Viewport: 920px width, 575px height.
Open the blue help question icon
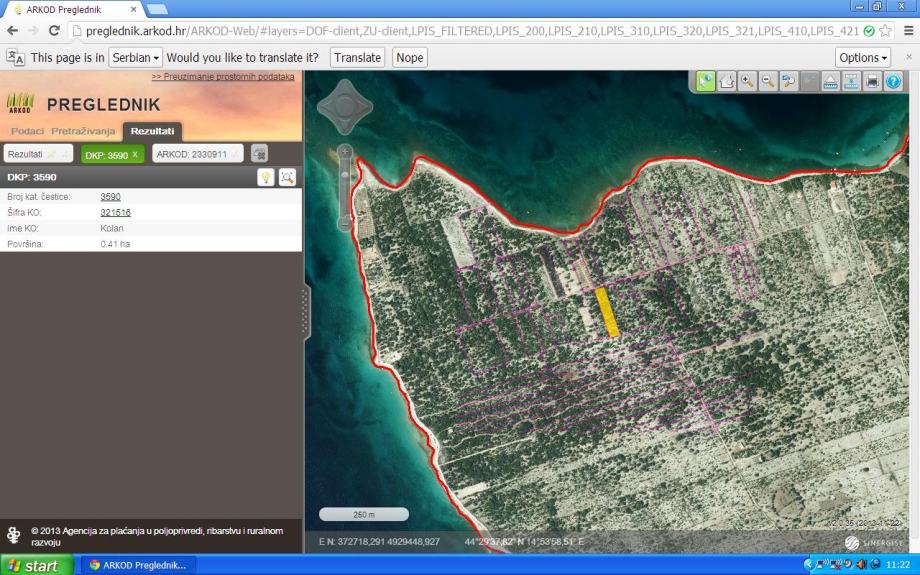(x=893, y=82)
